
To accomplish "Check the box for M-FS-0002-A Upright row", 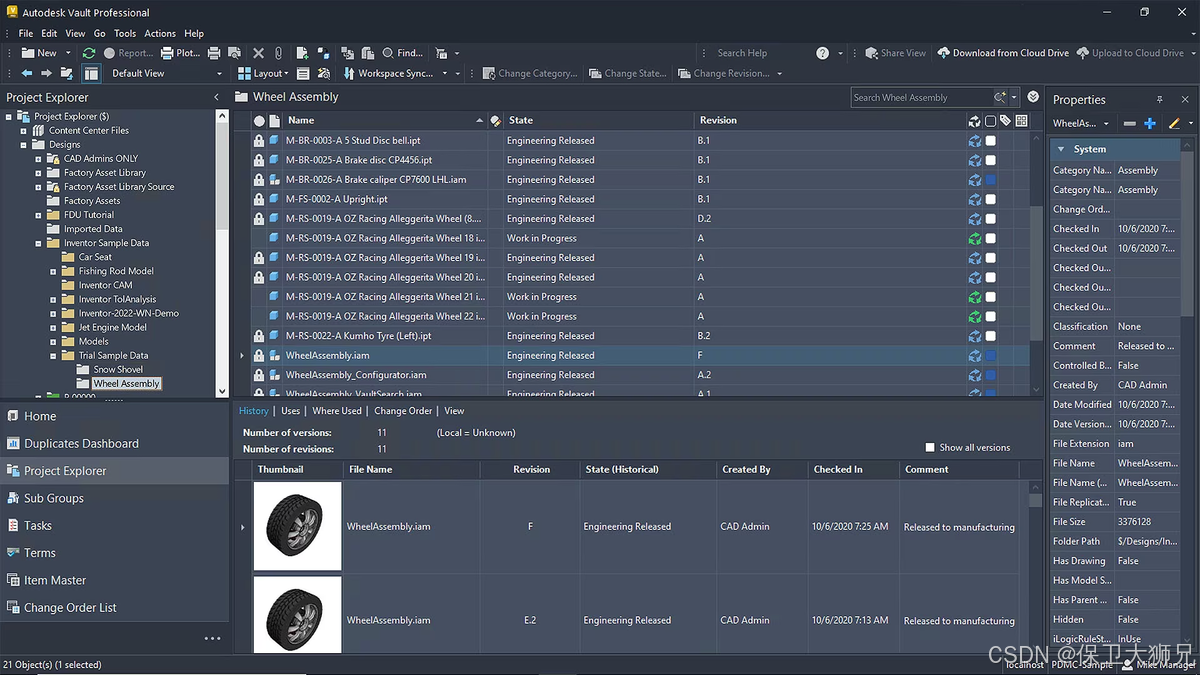I will pos(990,199).
